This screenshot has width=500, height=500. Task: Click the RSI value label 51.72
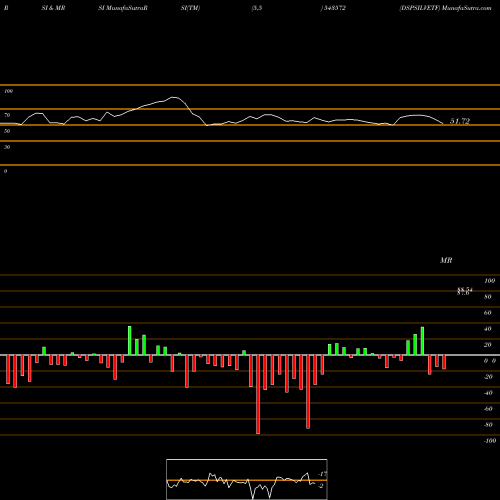pos(460,121)
